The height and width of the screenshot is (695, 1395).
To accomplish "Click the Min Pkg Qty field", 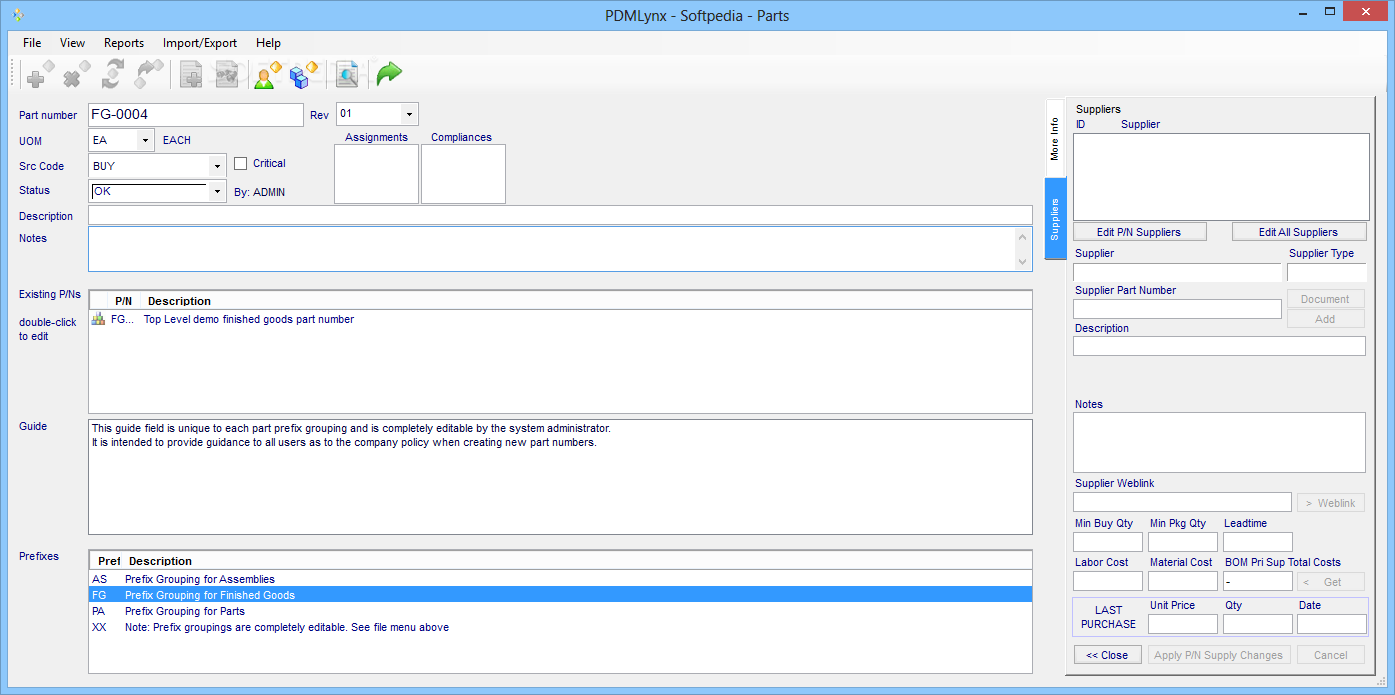I will [x=1183, y=542].
